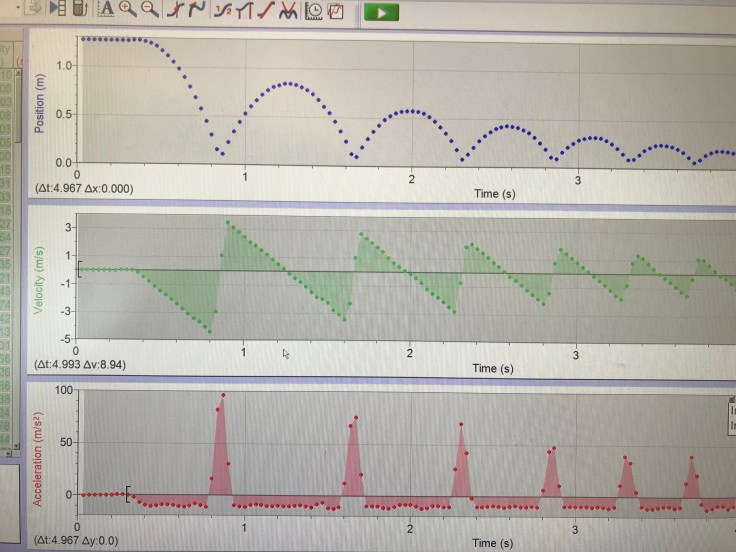Select the Zoom In magnifier tool
This screenshot has width=736, height=552.
(128, 10)
